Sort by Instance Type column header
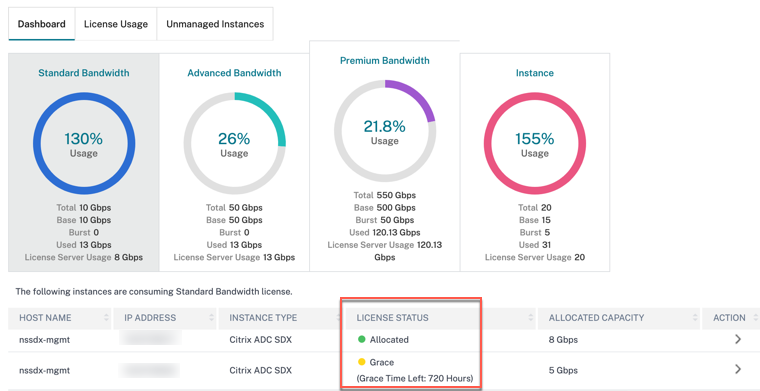The height and width of the screenshot is (391, 760). point(263,318)
